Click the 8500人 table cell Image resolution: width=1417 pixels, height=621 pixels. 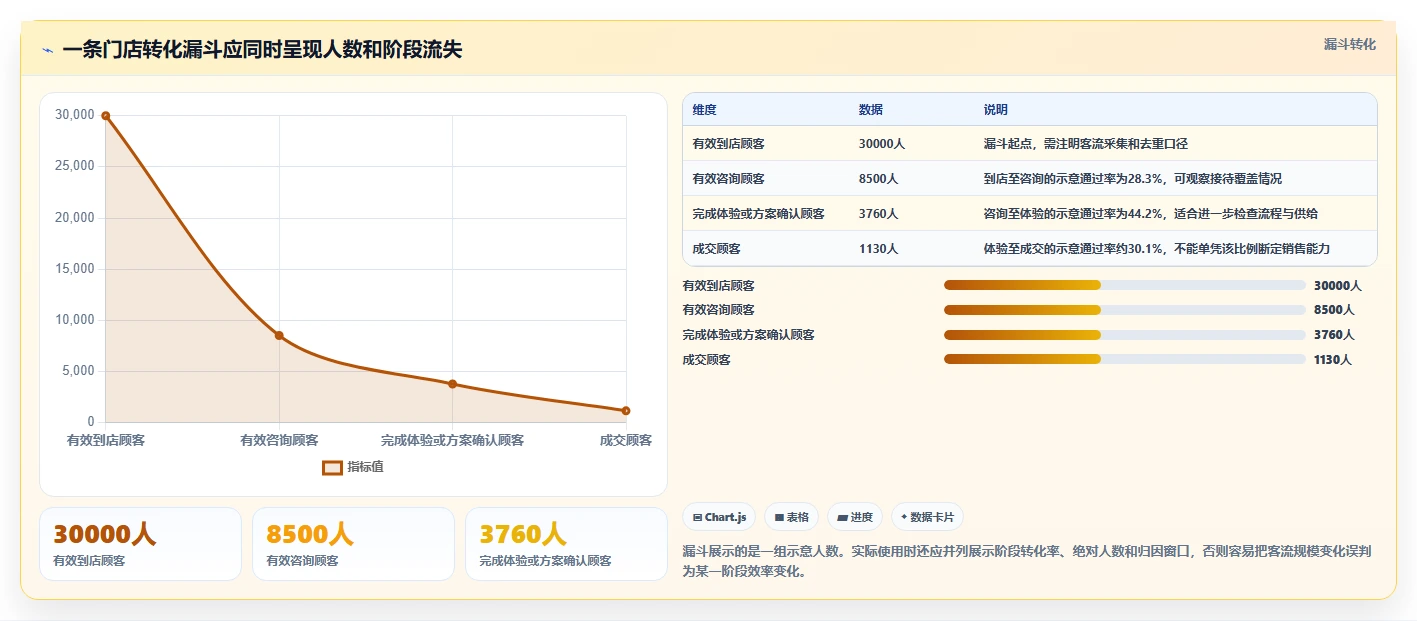point(911,179)
